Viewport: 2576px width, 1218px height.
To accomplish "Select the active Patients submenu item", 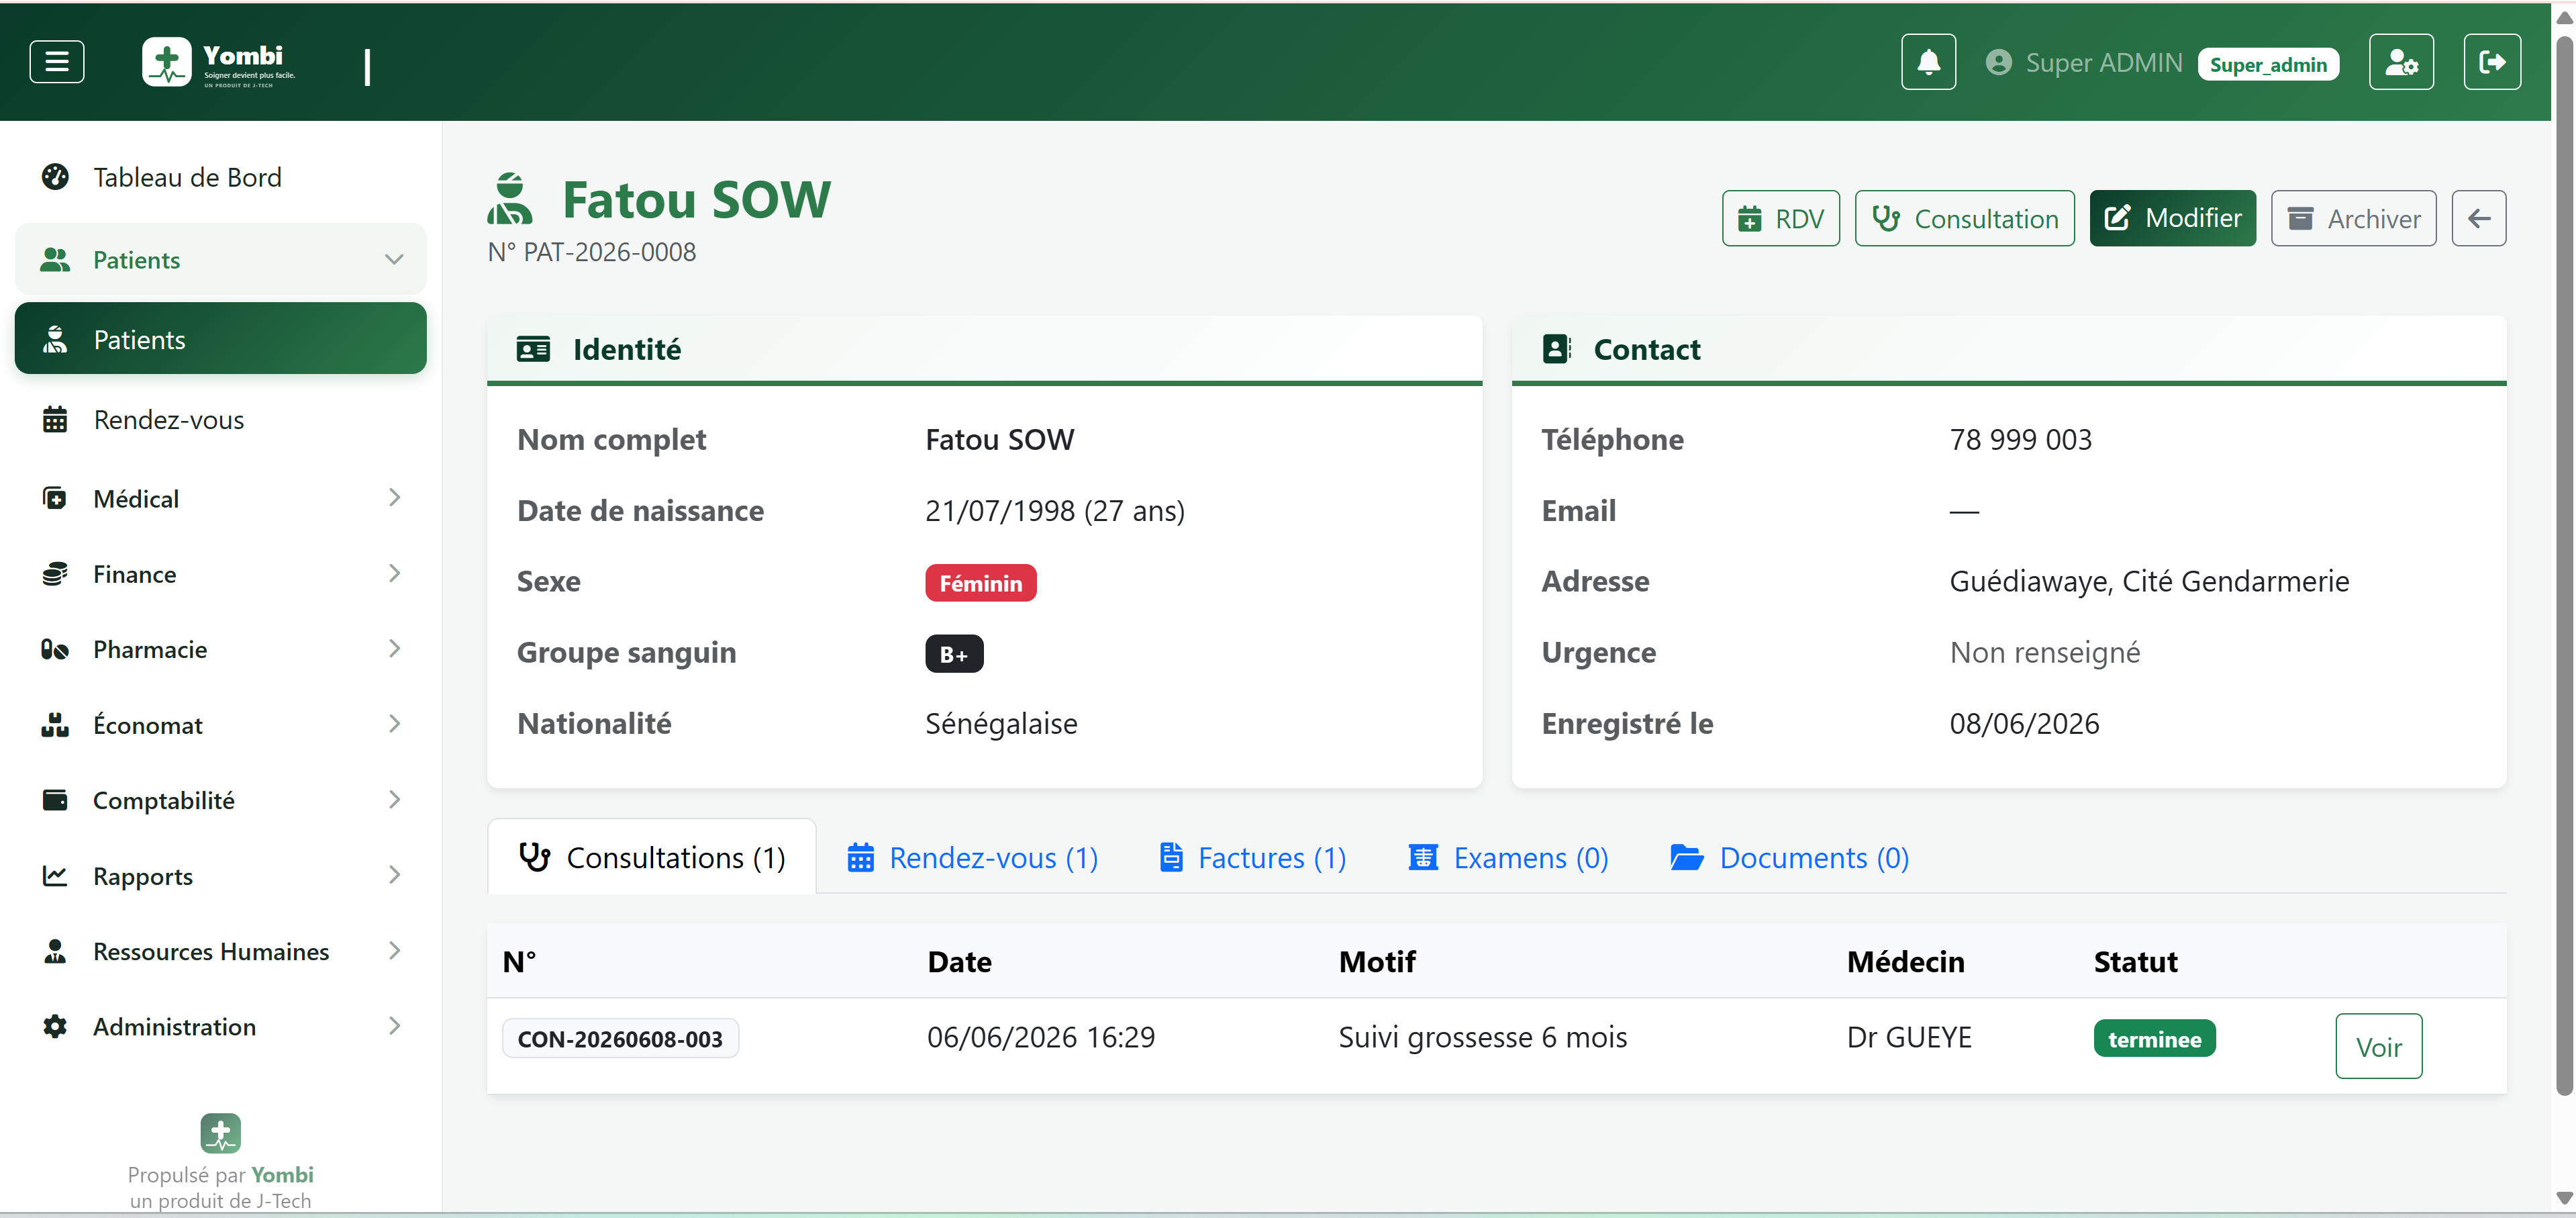I will point(220,339).
